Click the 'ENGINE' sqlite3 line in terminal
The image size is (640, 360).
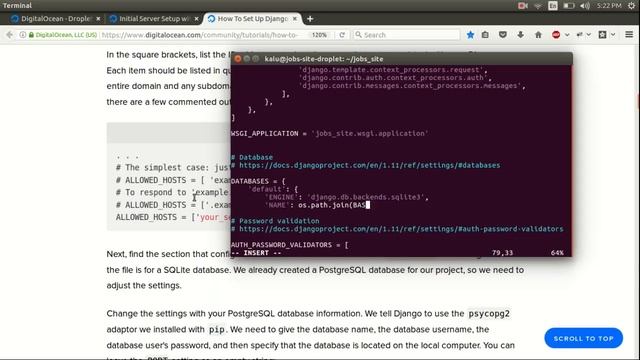pos(347,197)
